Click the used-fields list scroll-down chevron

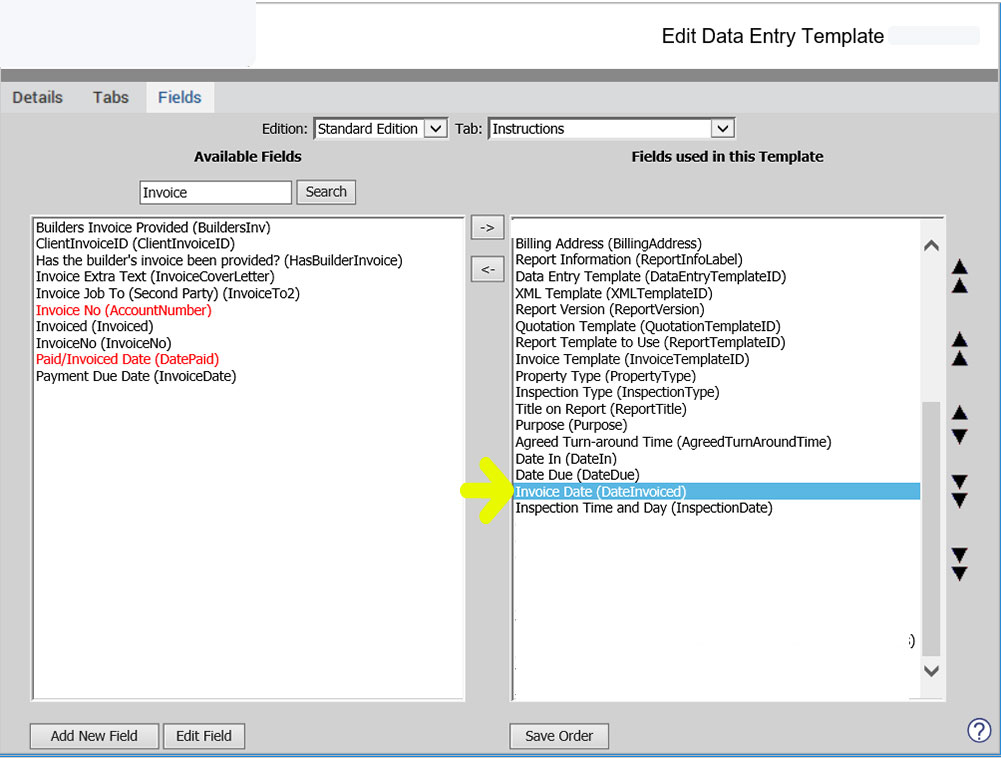pos(931,671)
